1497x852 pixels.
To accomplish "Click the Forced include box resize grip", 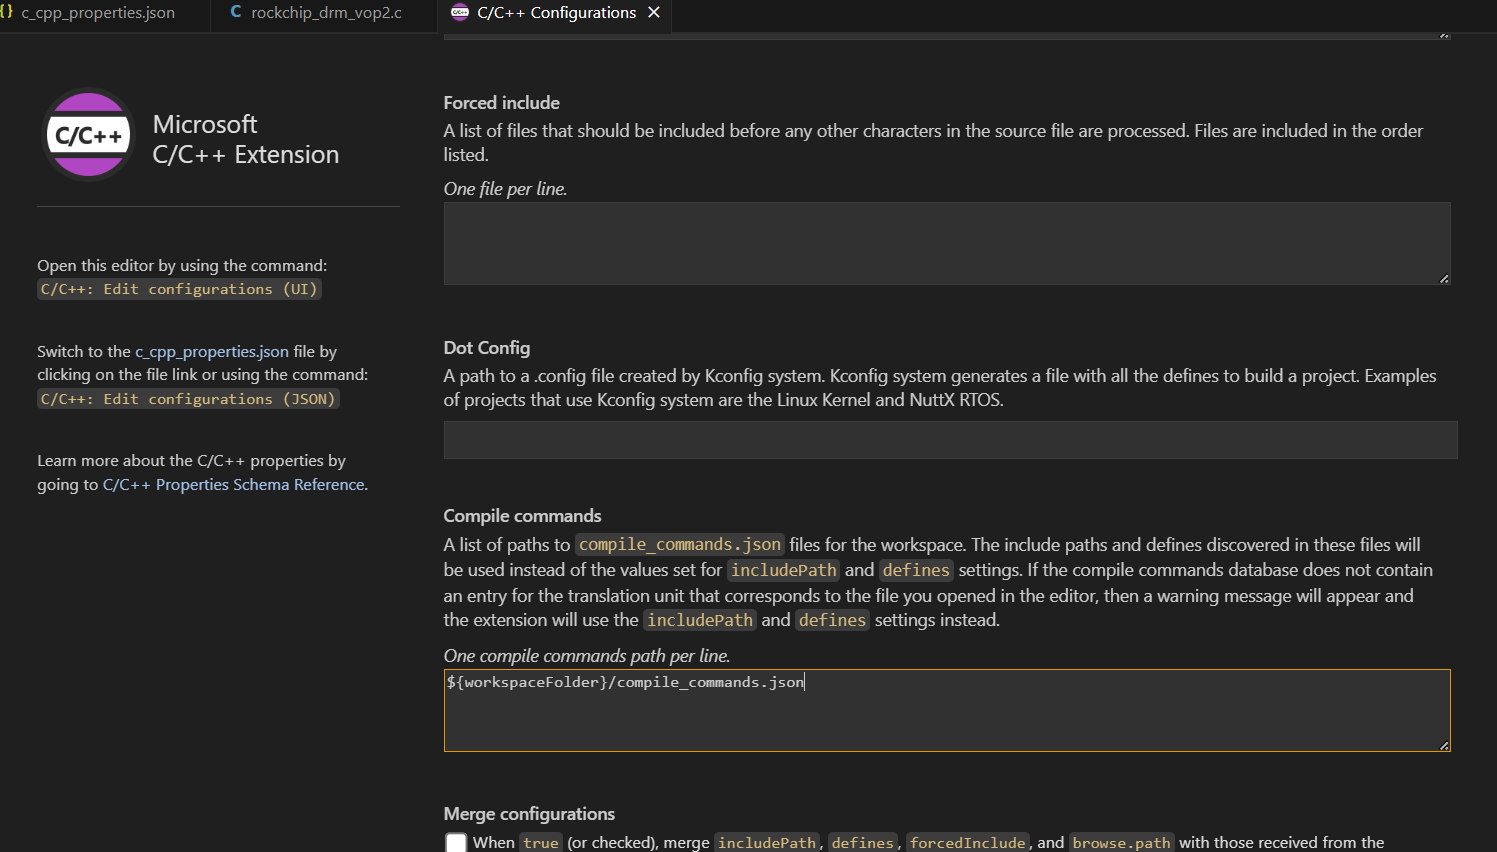I will [1444, 279].
